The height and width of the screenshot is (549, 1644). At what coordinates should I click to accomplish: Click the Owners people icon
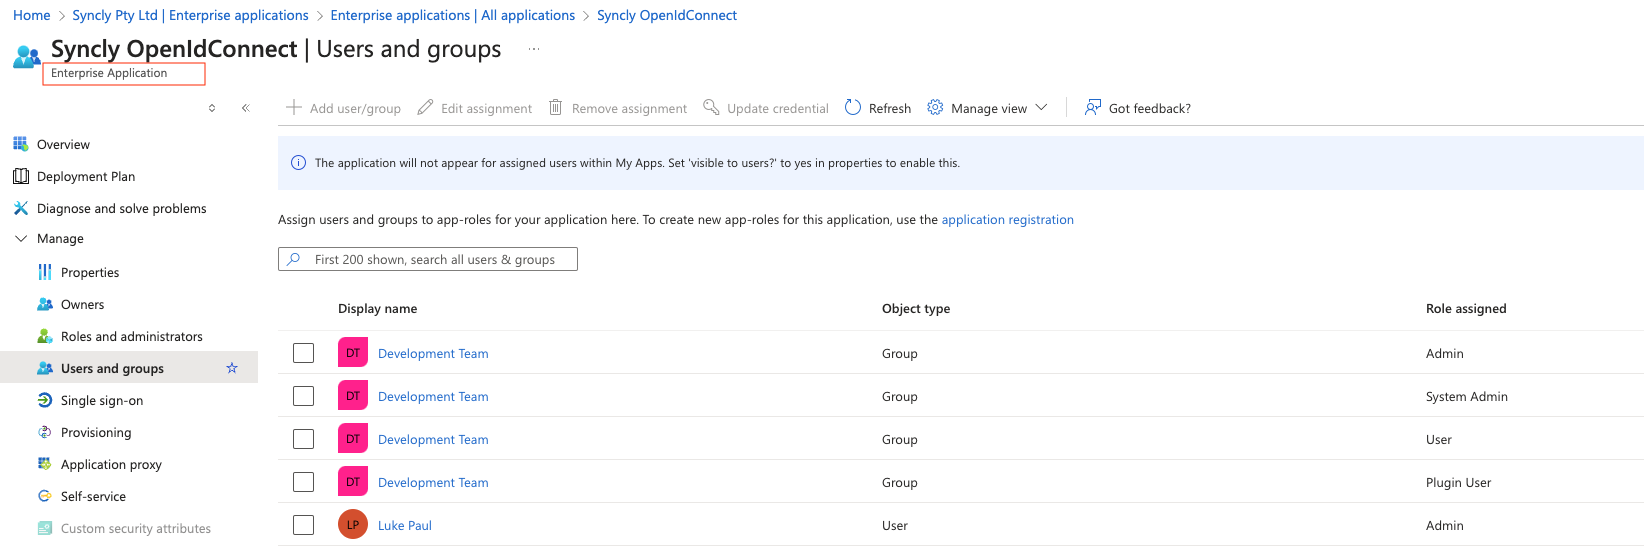coord(45,304)
